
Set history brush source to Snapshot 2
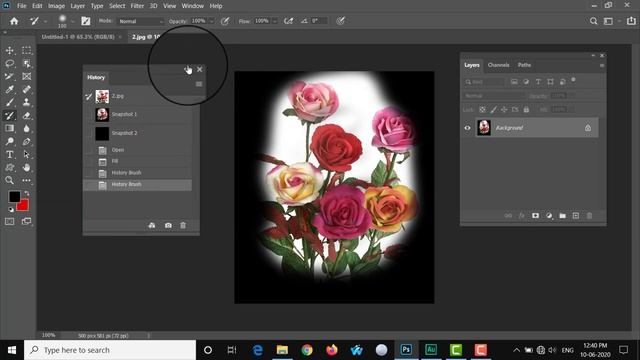coord(89,133)
